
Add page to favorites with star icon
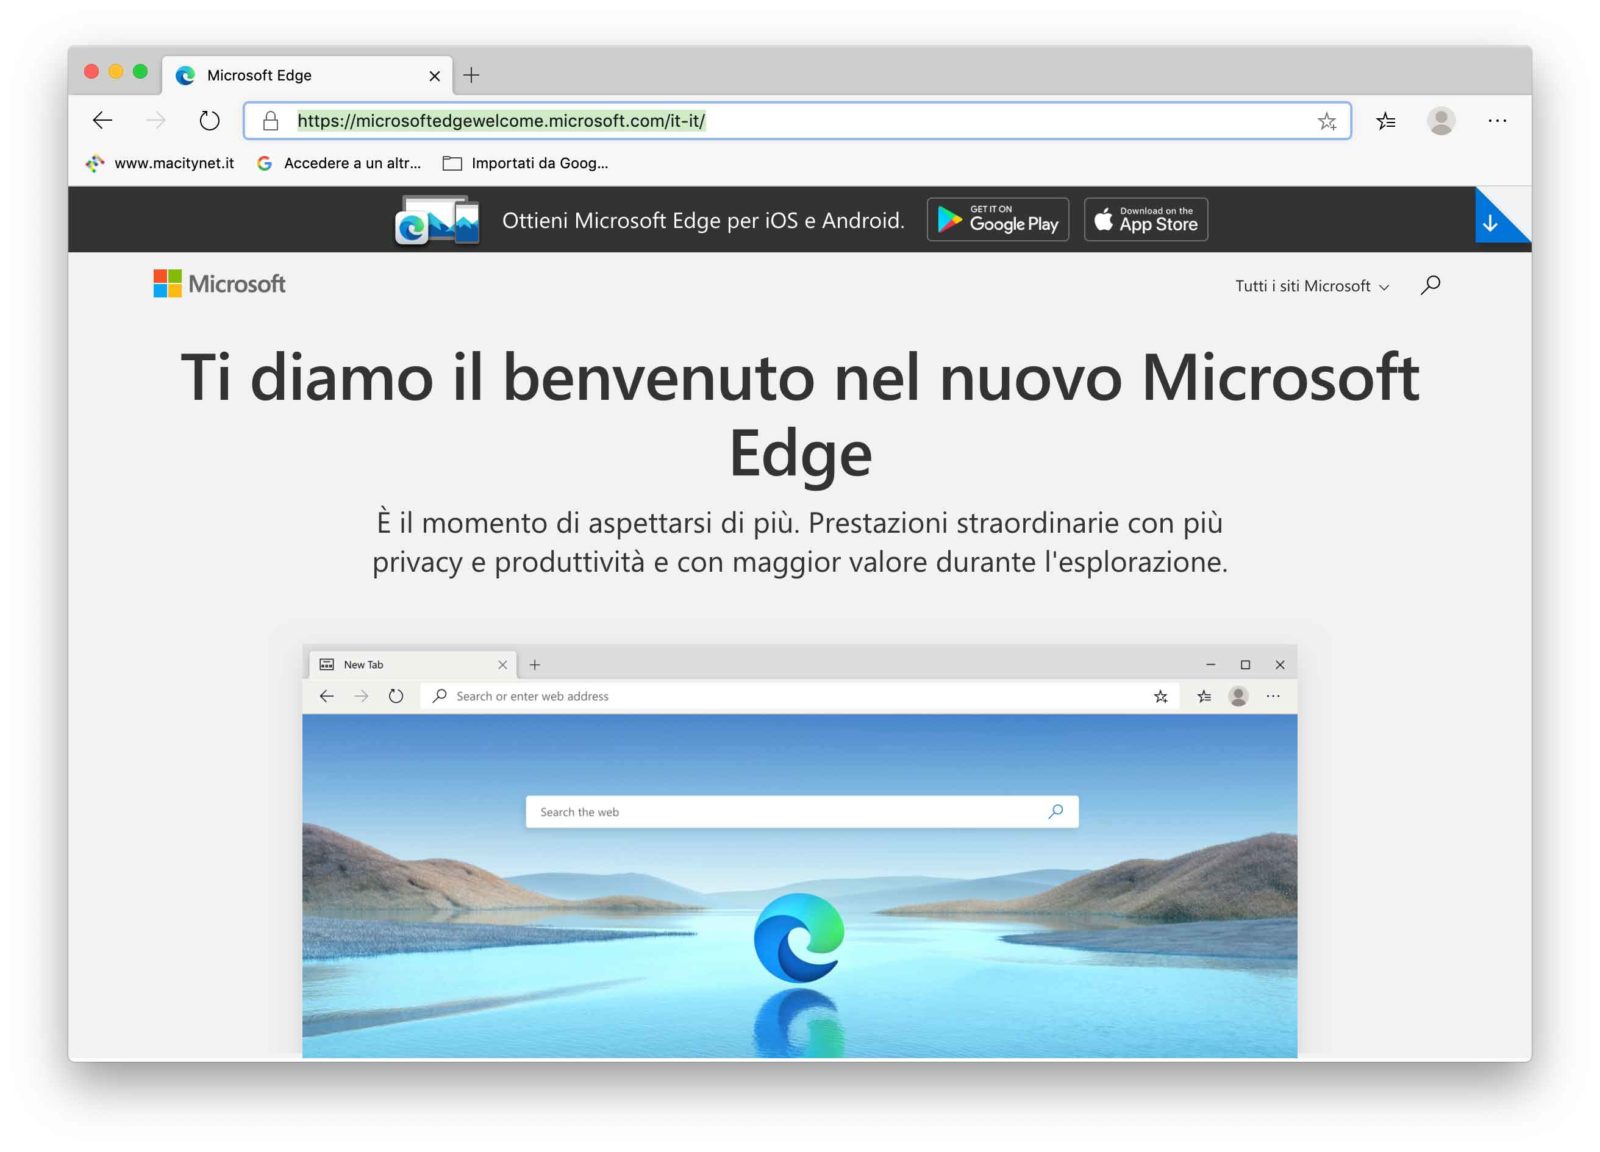1327,121
